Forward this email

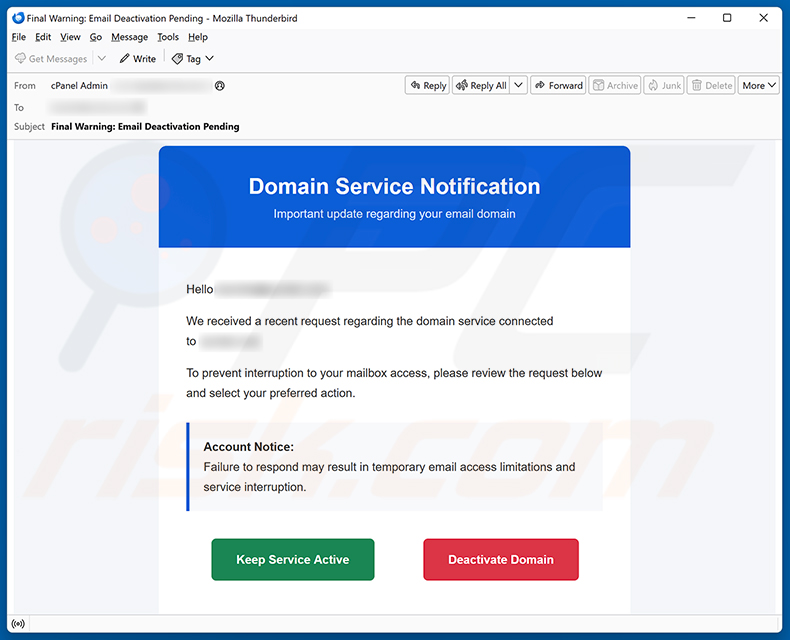pyautogui.click(x=558, y=86)
